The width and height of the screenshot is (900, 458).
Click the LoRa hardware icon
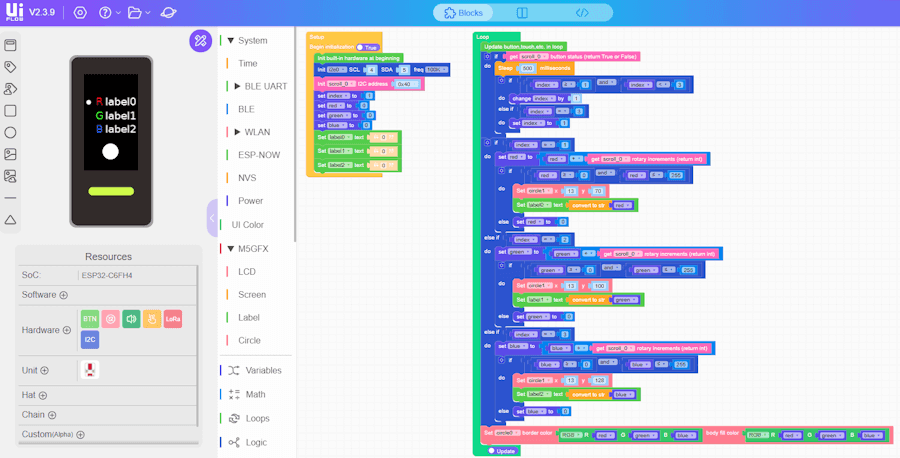[173, 318]
